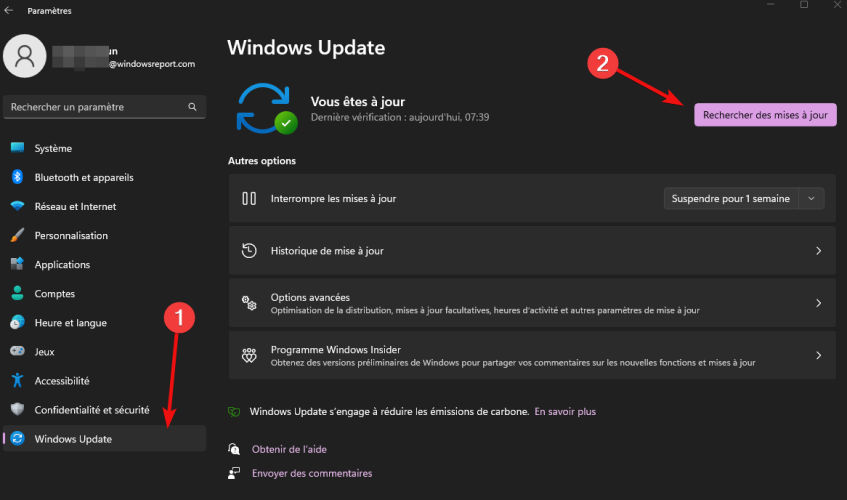Click the Applications icon in sidebar
The image size is (847, 500).
pos(17,264)
